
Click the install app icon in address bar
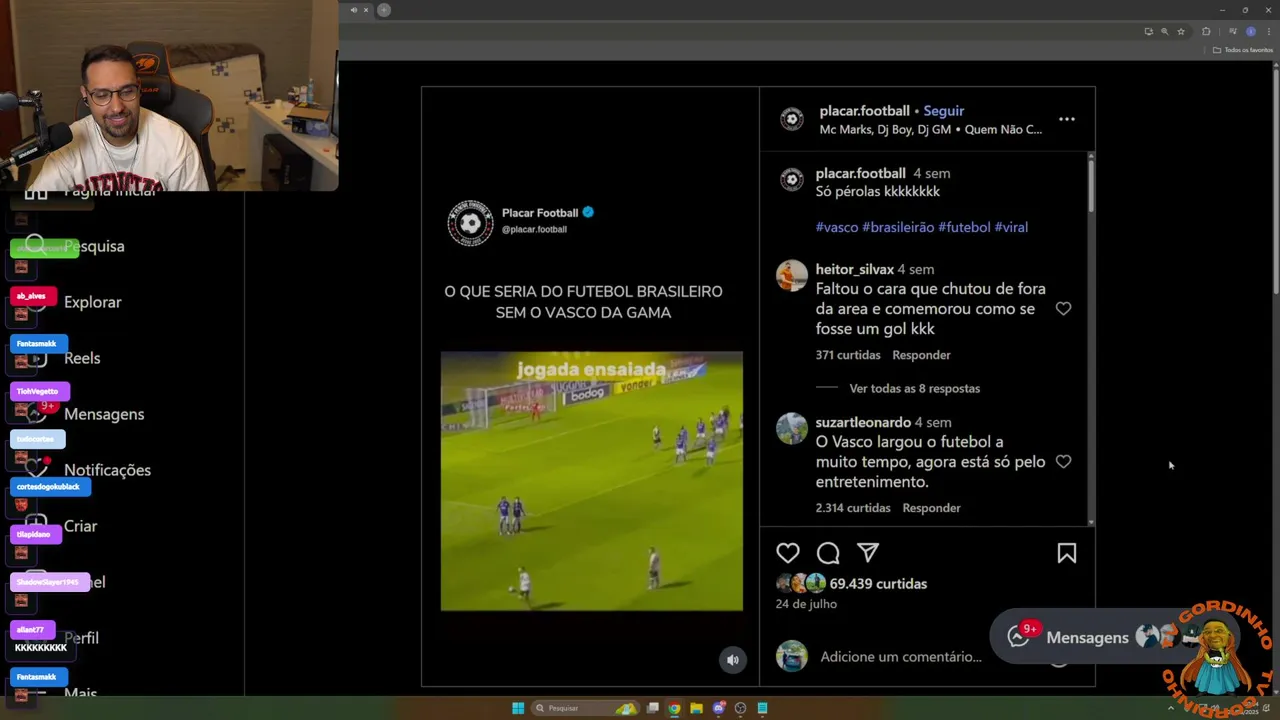[x=1148, y=31]
